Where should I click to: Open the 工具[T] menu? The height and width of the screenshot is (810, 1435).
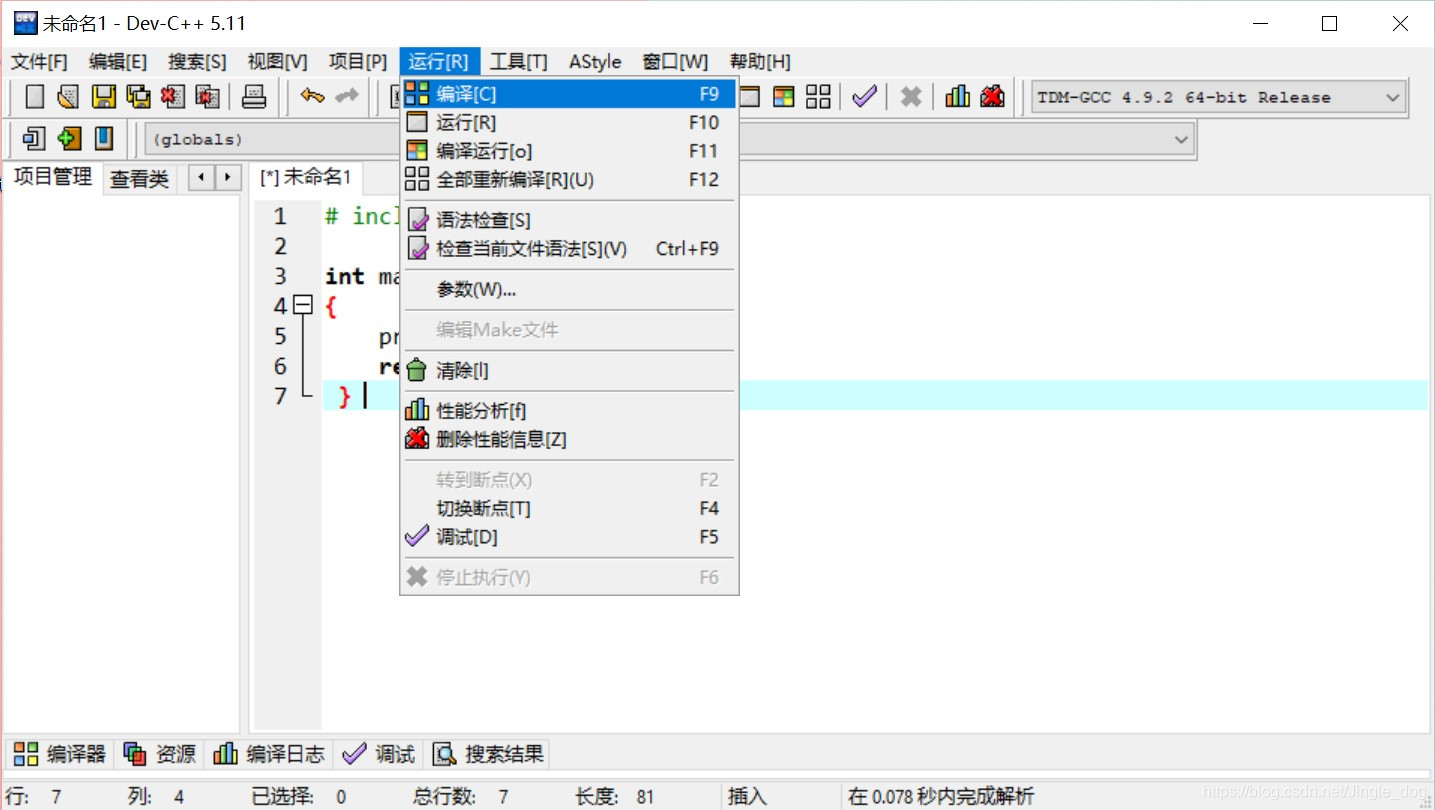tap(519, 62)
